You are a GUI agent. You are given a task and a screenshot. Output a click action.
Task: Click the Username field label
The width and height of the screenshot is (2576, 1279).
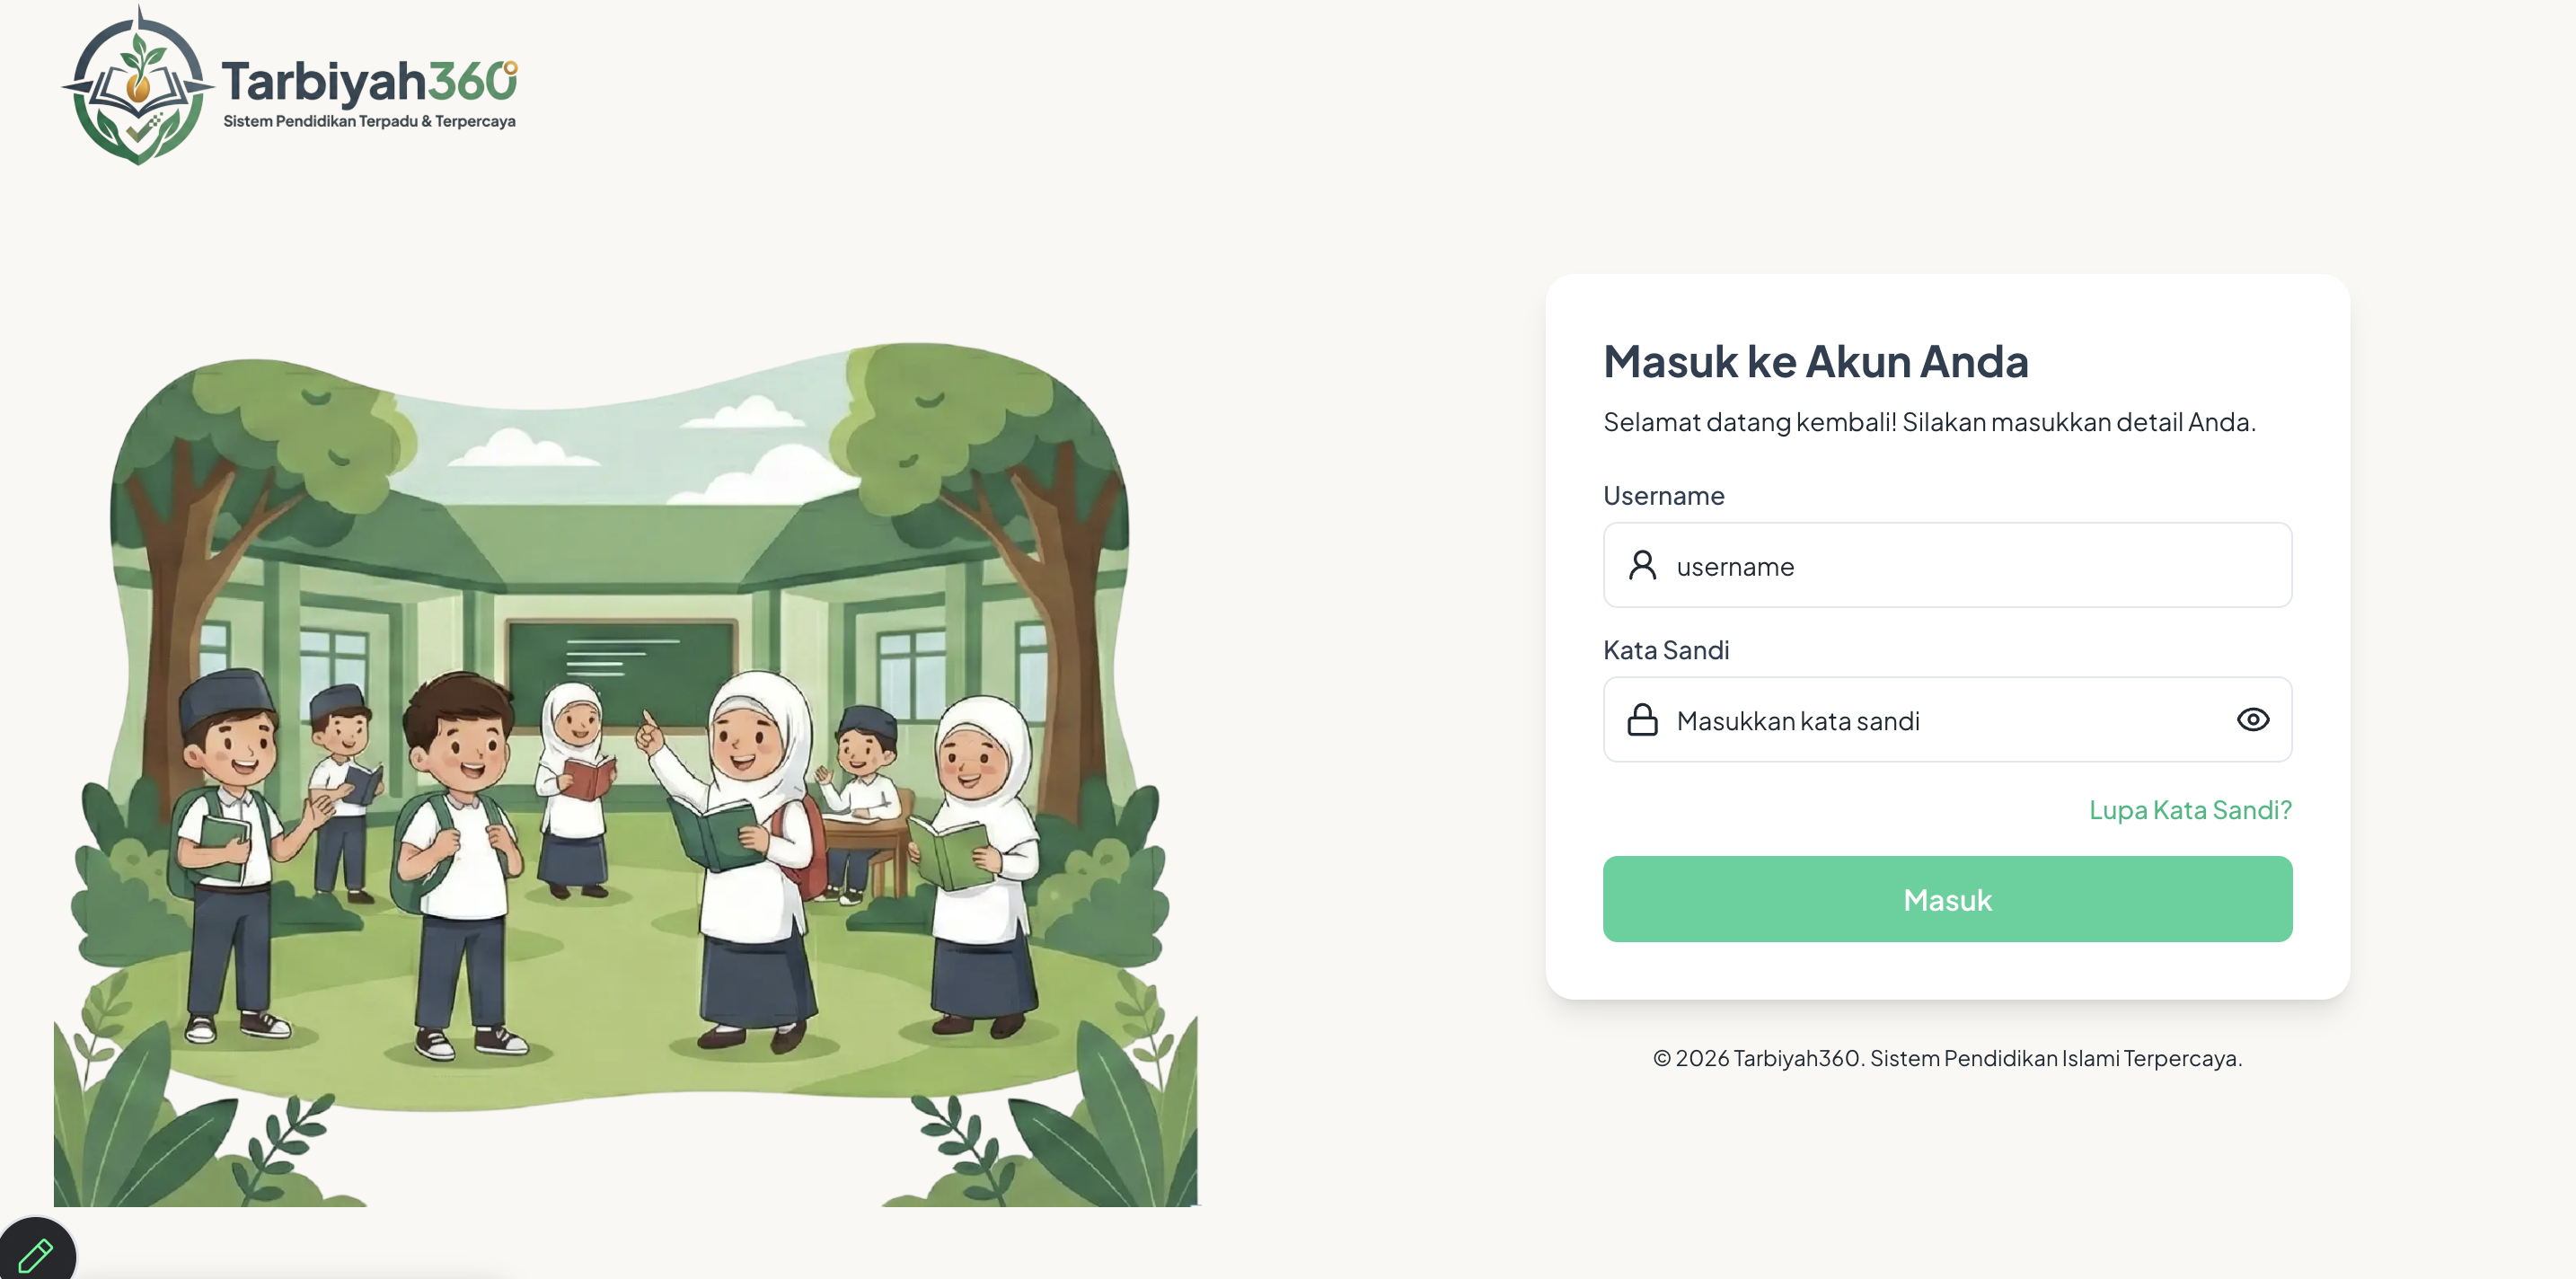(1663, 495)
